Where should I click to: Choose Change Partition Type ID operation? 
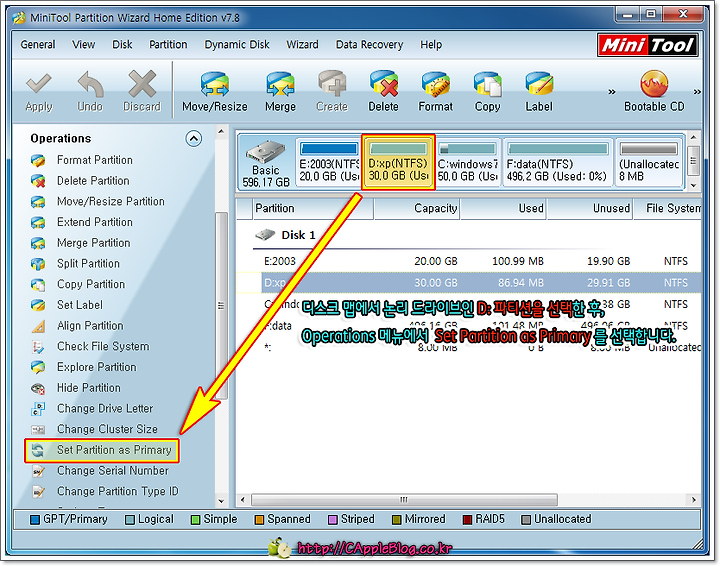(118, 491)
